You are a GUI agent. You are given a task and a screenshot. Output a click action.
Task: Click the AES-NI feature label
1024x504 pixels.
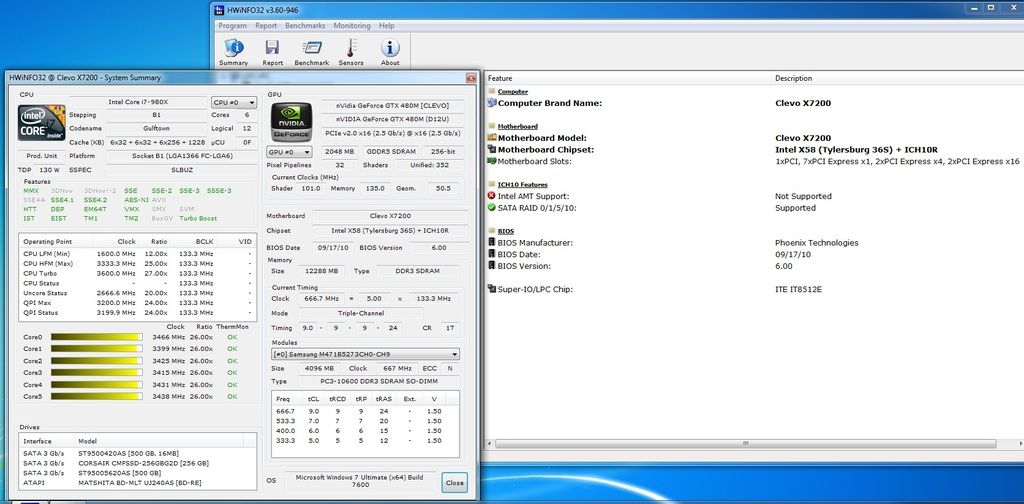click(136, 200)
